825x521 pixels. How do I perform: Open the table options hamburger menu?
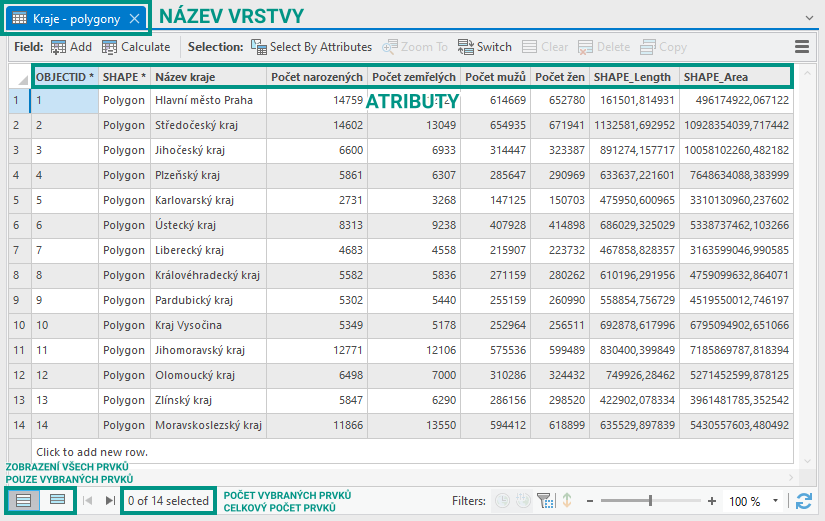coord(802,47)
